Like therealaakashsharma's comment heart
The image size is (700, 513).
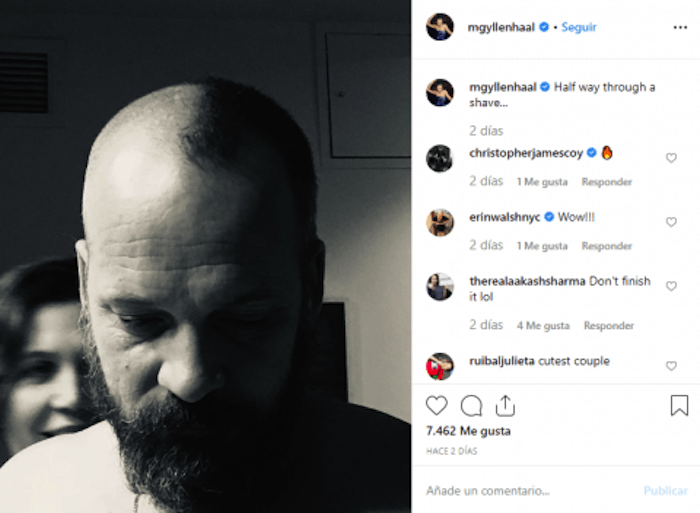671,286
